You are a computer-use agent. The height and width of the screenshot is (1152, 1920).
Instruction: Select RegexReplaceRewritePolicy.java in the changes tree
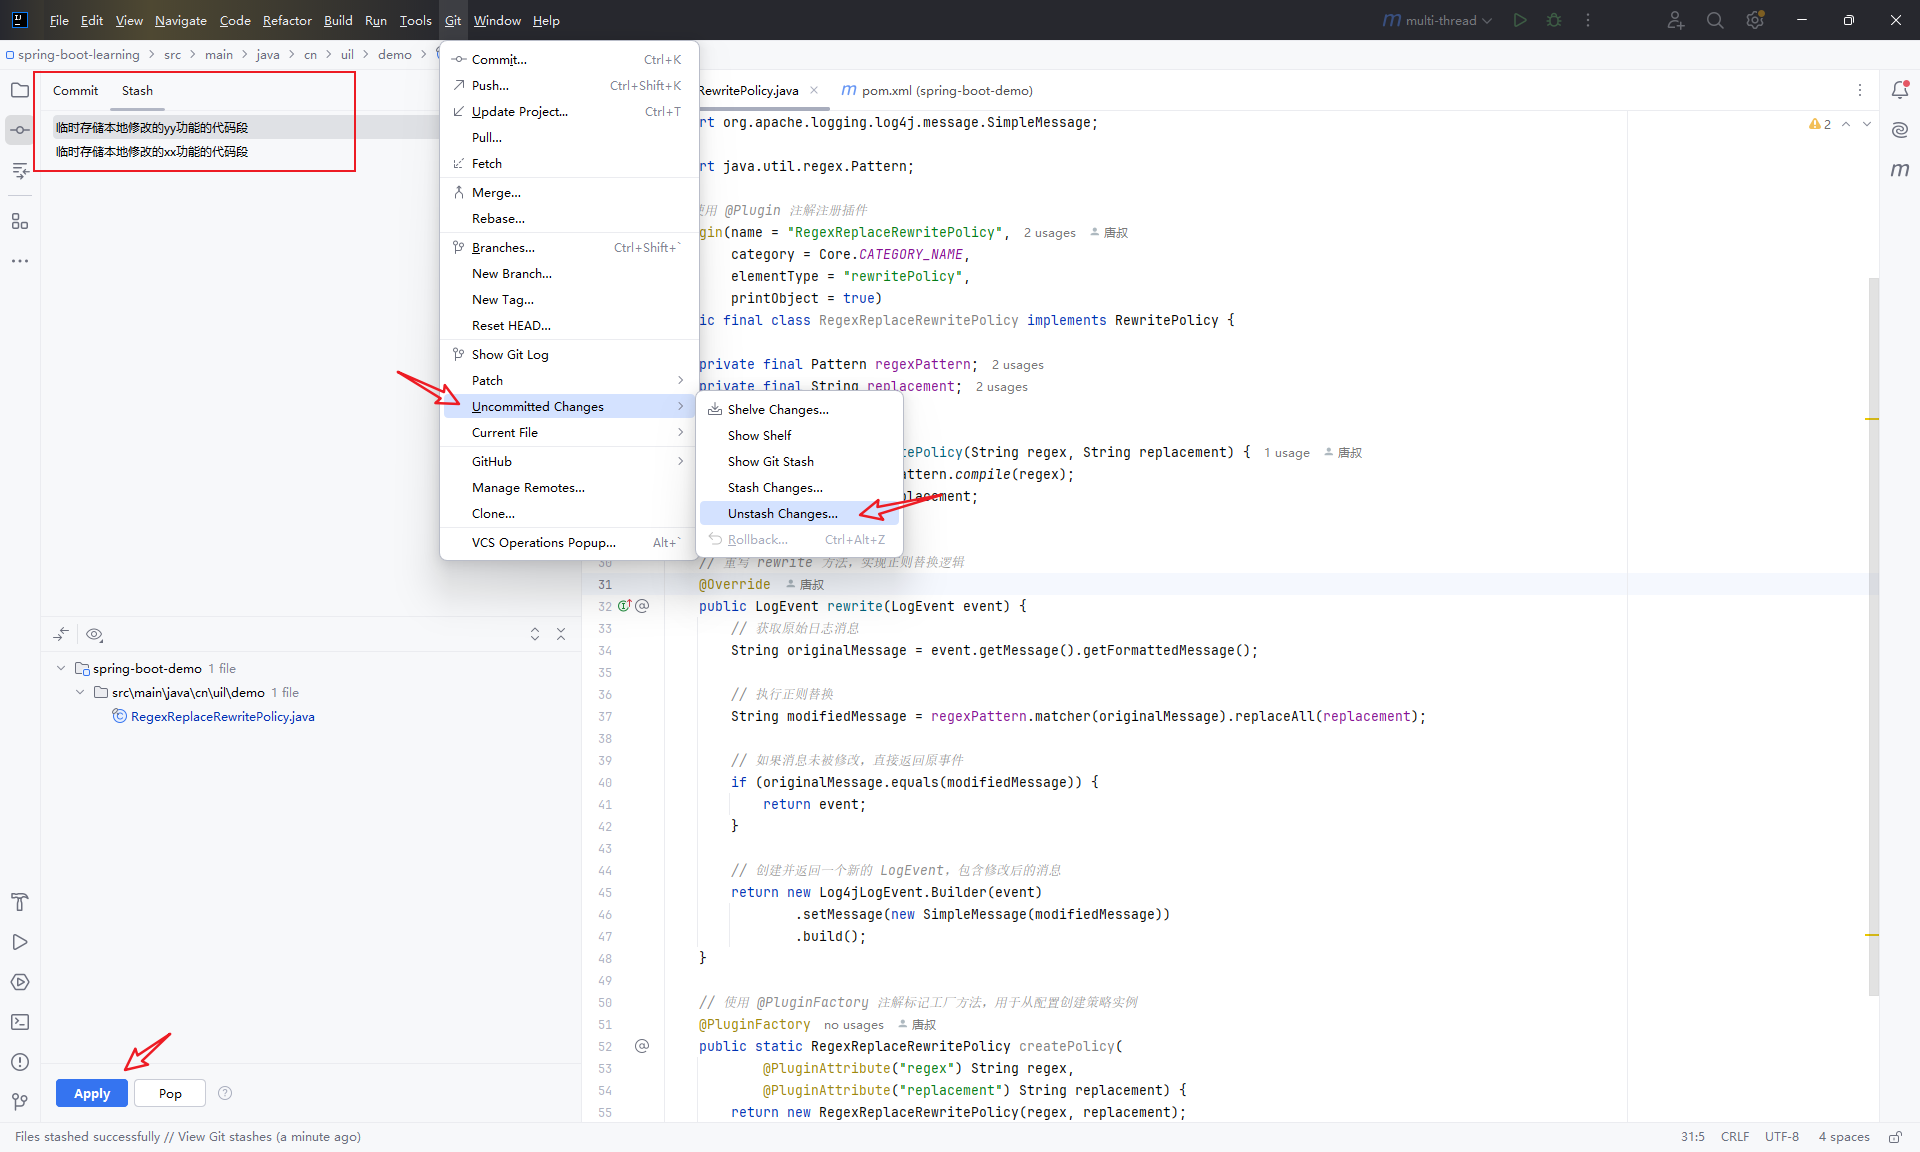point(222,716)
